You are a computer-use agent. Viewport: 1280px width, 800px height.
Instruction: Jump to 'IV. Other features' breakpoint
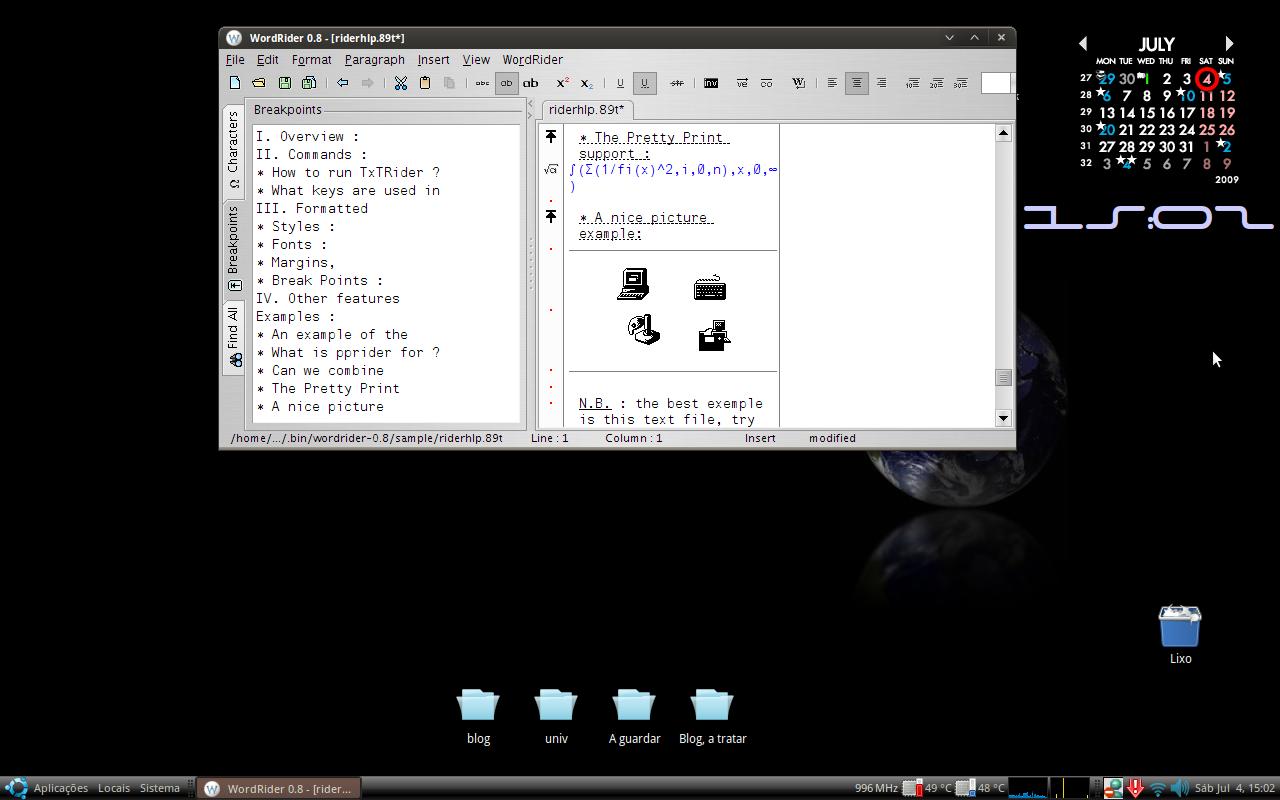pyautogui.click(x=327, y=298)
